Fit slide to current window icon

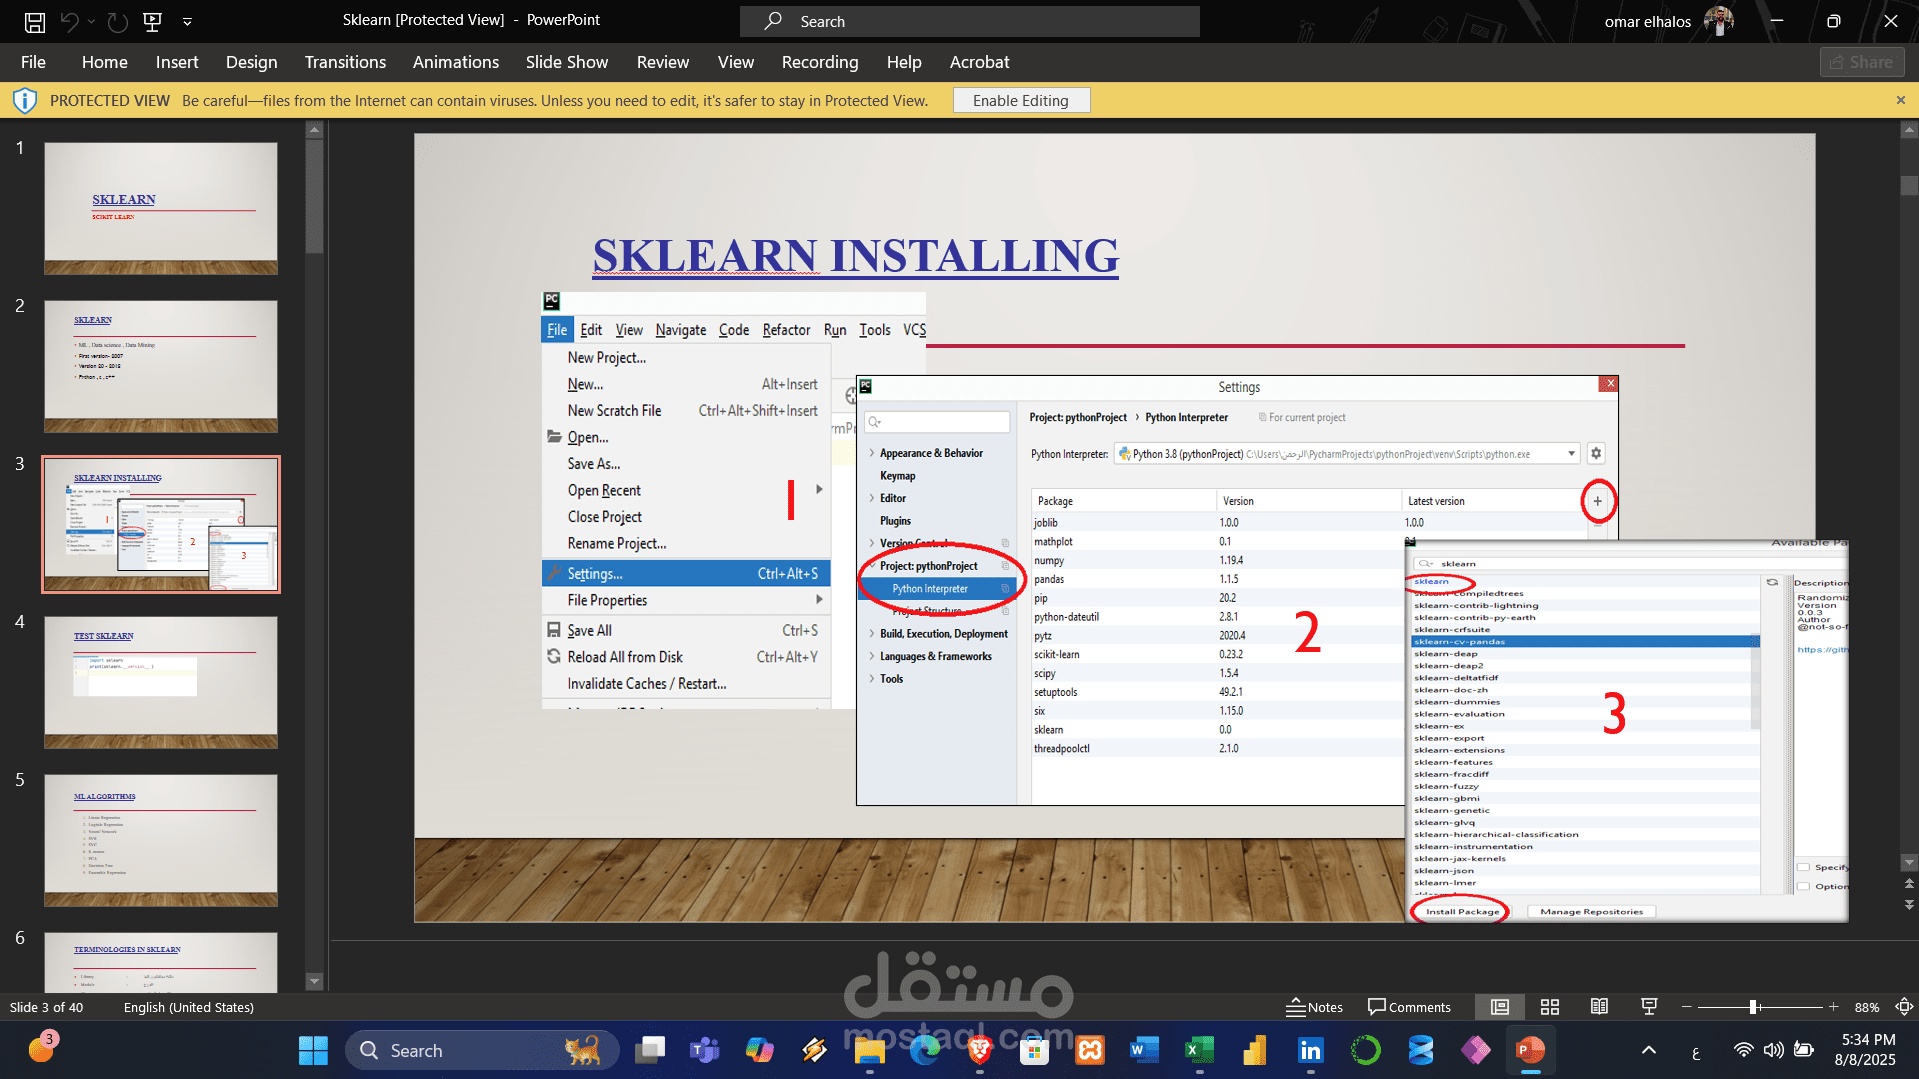(1904, 1007)
